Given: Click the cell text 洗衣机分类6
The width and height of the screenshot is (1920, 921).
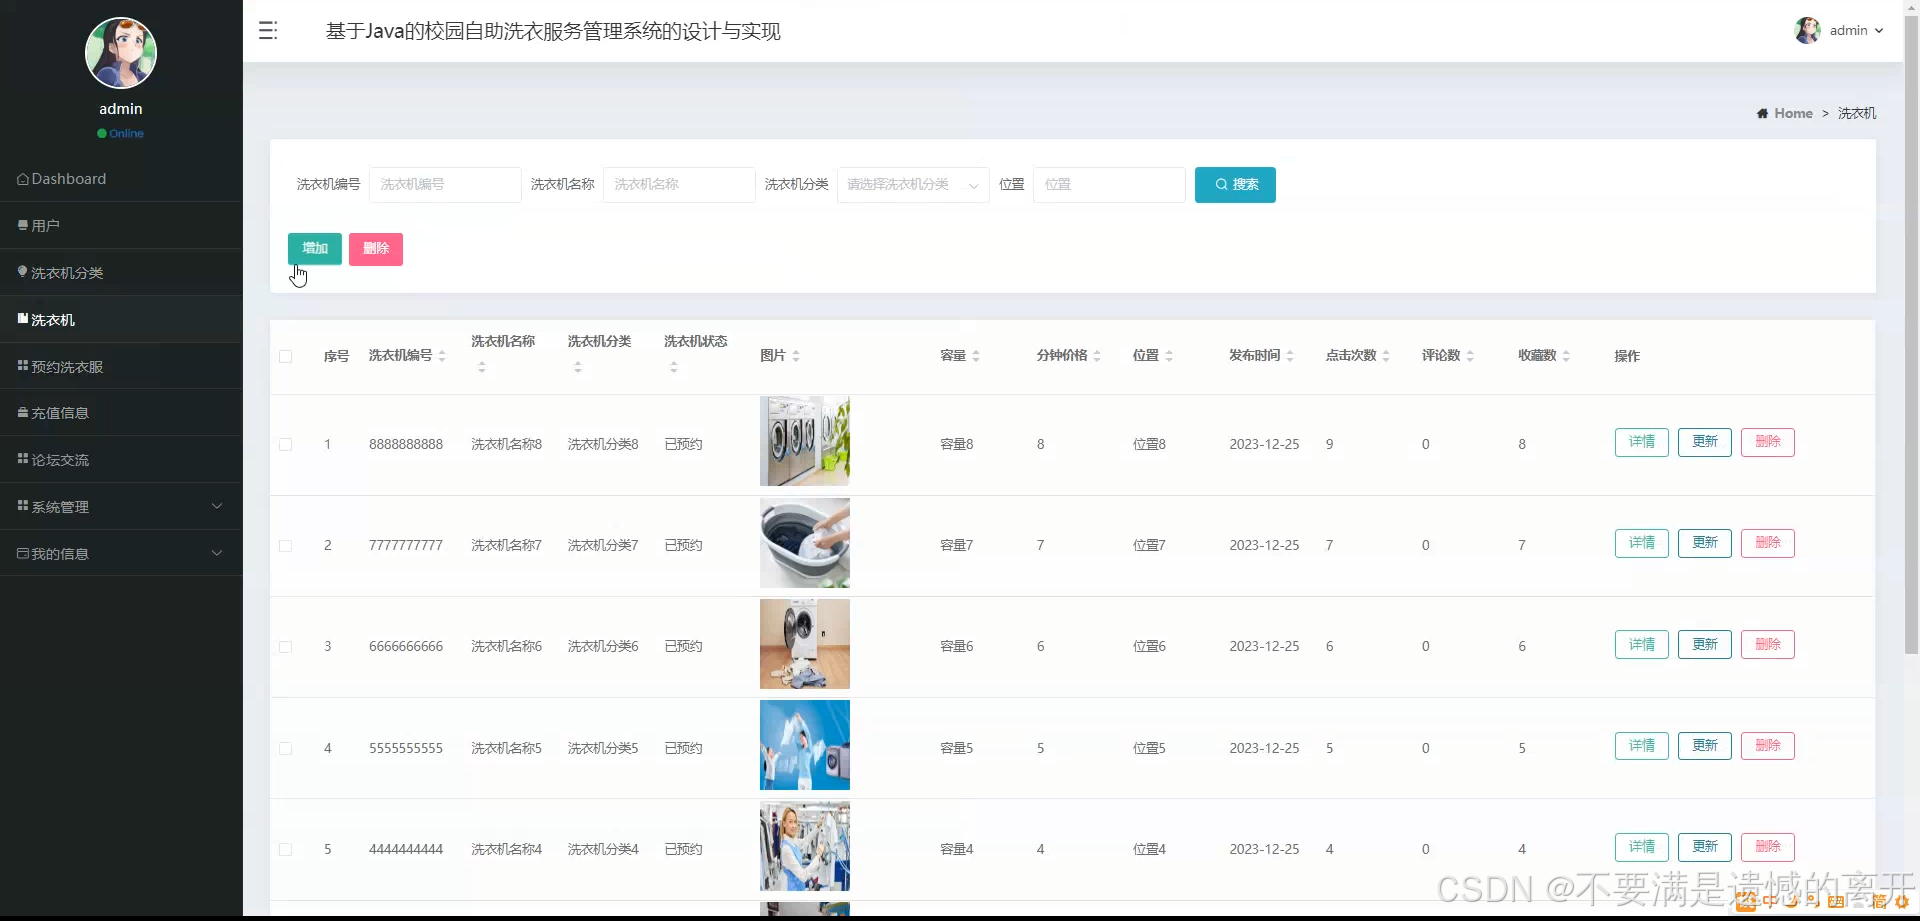Looking at the screenshot, I should click(603, 646).
